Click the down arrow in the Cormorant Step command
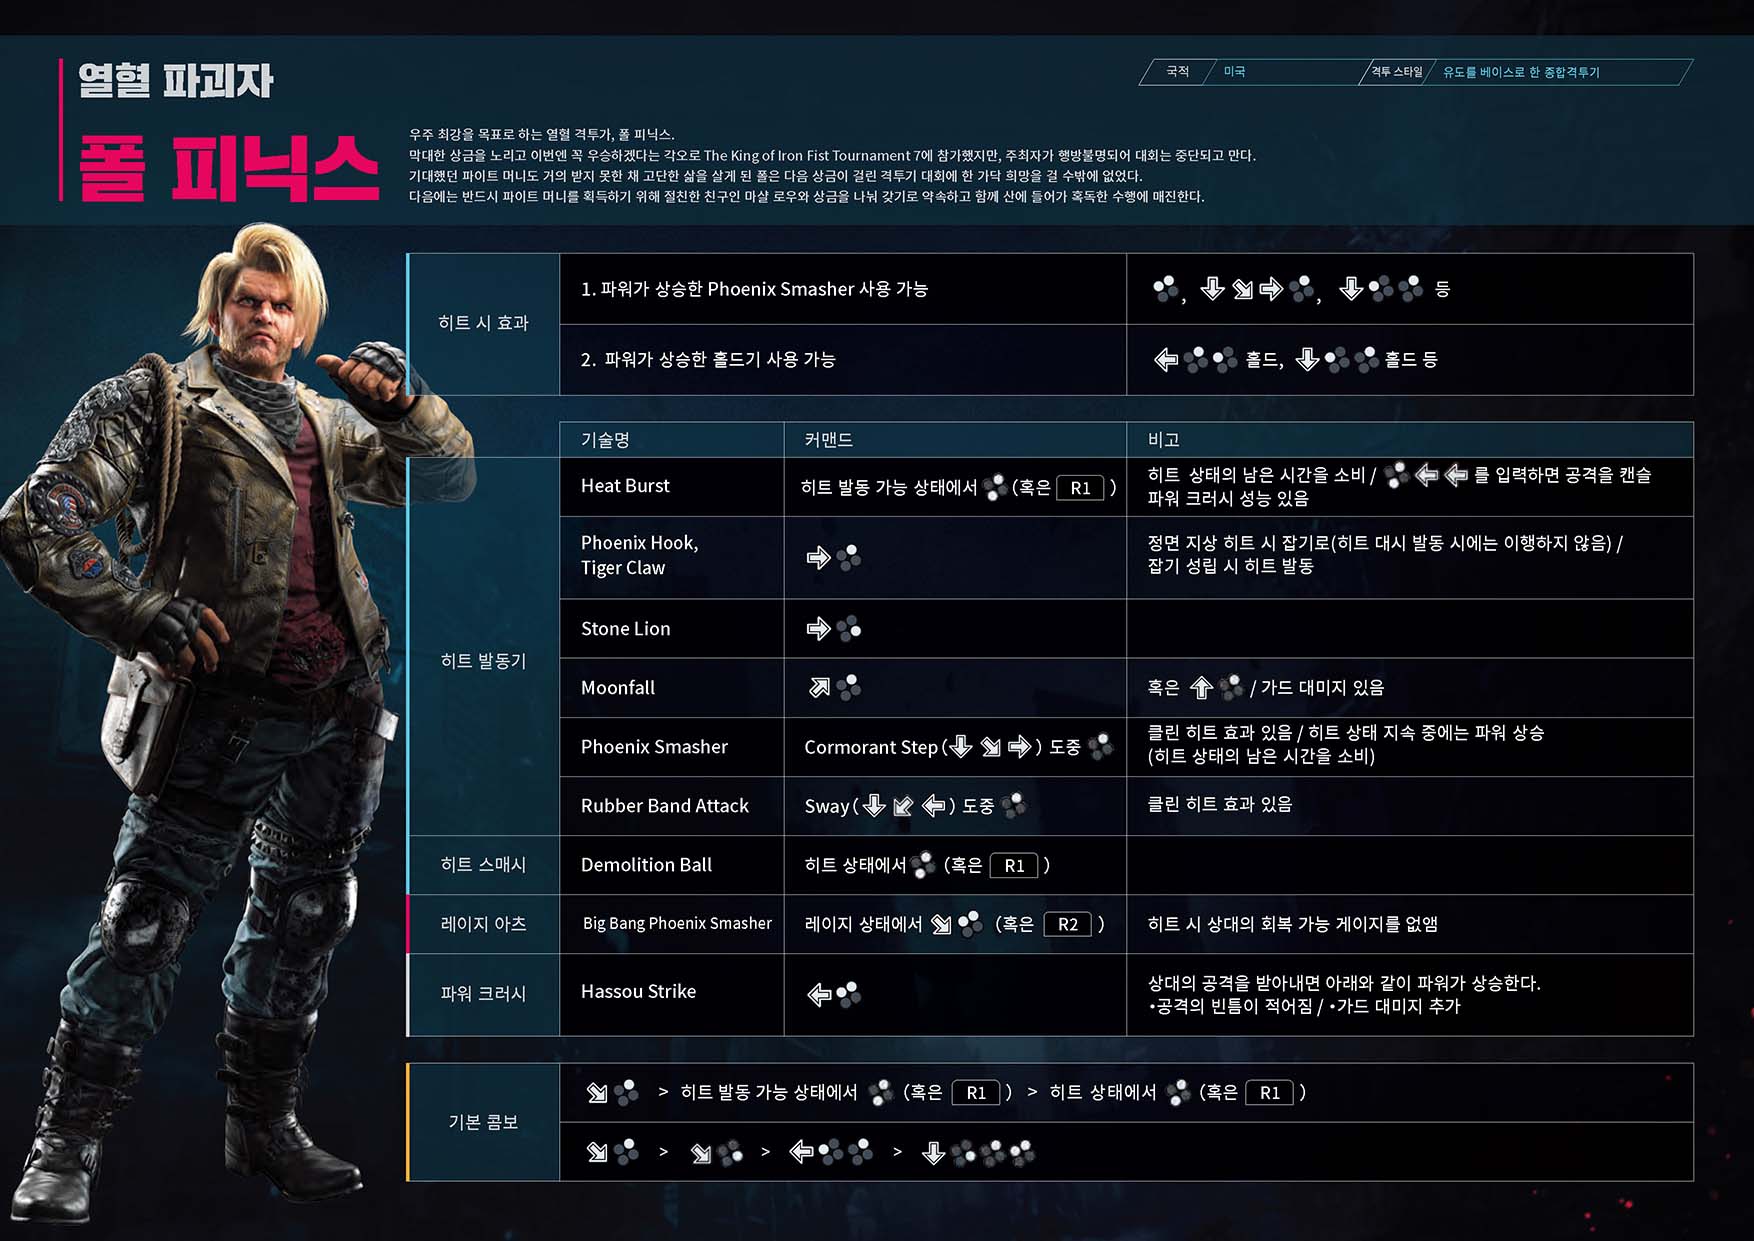 [960, 747]
